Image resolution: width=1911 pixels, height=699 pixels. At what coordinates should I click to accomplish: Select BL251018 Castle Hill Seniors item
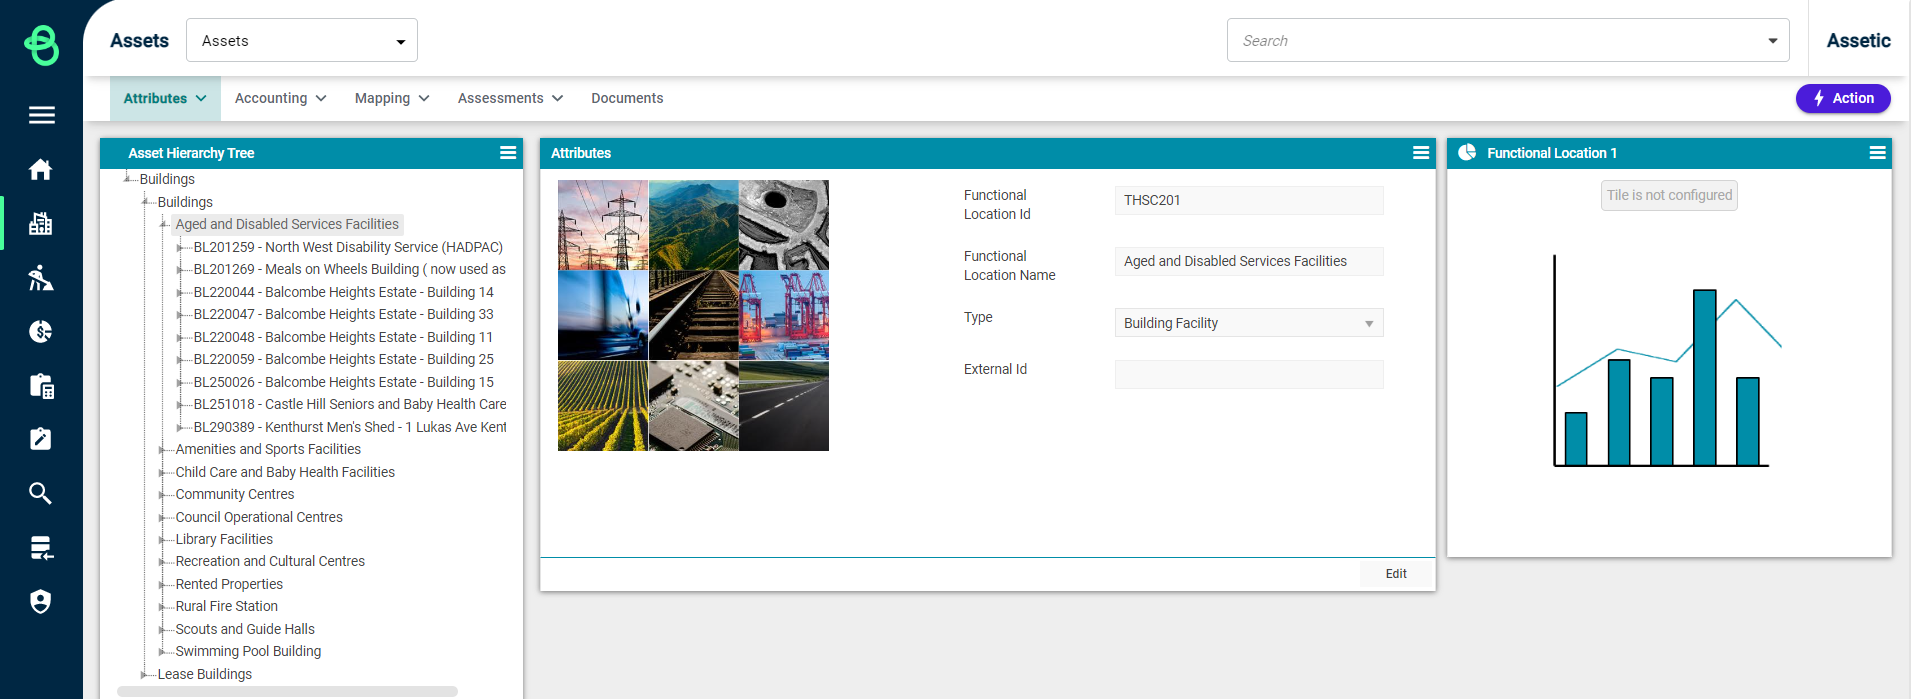coord(350,404)
